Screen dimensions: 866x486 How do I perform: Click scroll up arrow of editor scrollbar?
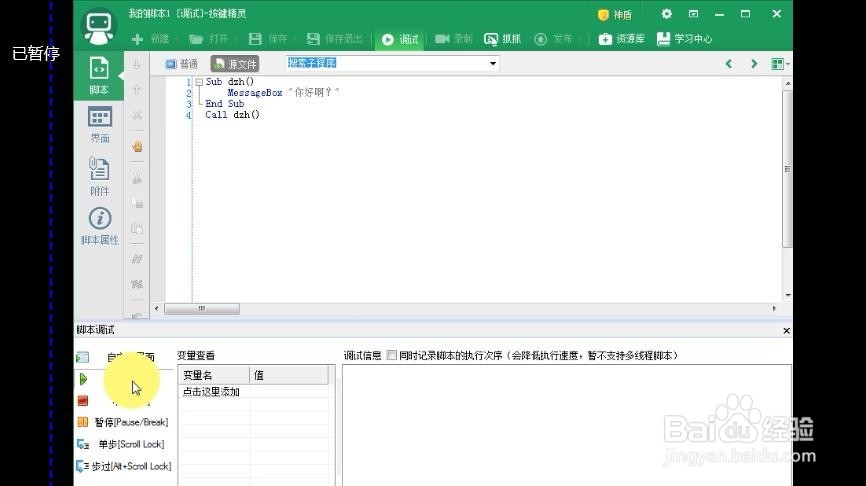pyautogui.click(x=788, y=83)
